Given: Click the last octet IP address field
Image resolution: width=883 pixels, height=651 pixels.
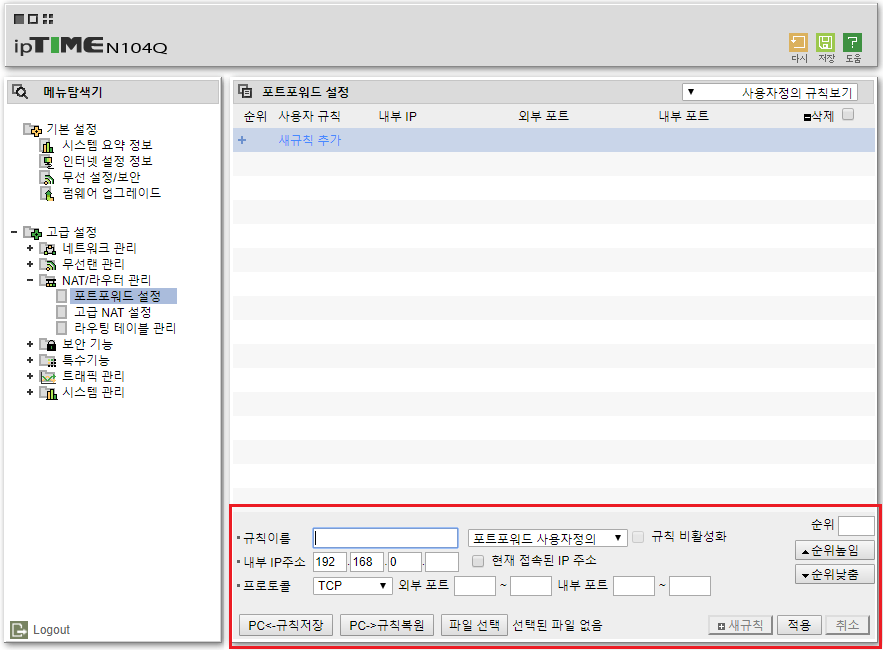Looking at the screenshot, I should [442, 562].
